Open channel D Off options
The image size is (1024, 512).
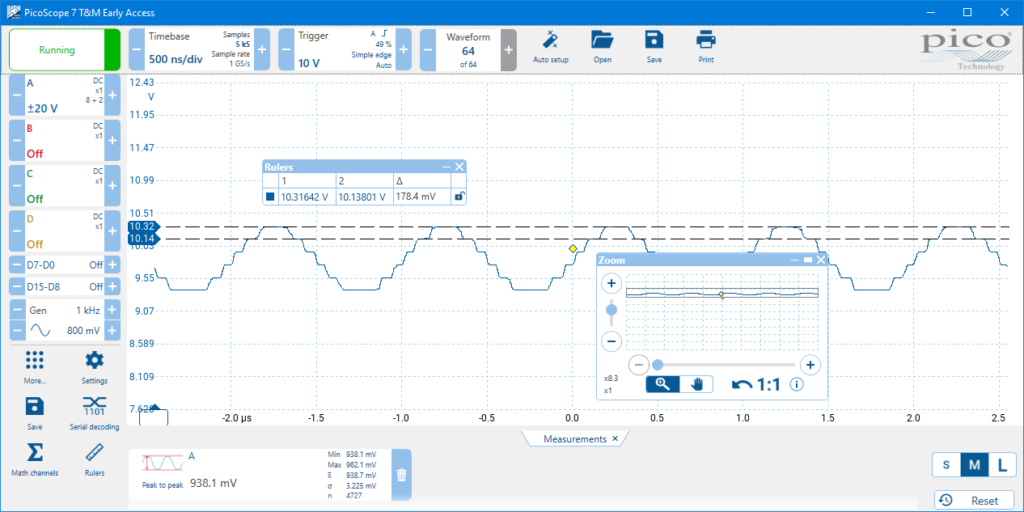tap(64, 231)
